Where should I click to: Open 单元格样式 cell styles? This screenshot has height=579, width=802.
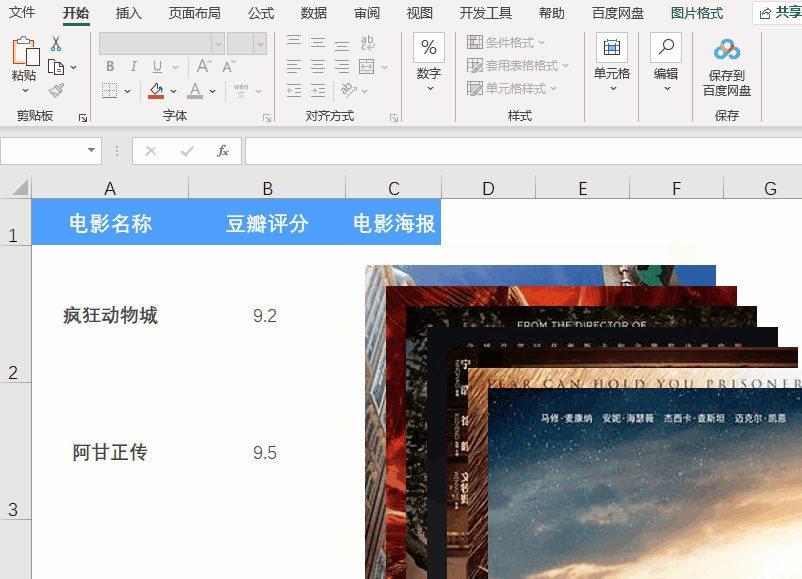[511, 88]
